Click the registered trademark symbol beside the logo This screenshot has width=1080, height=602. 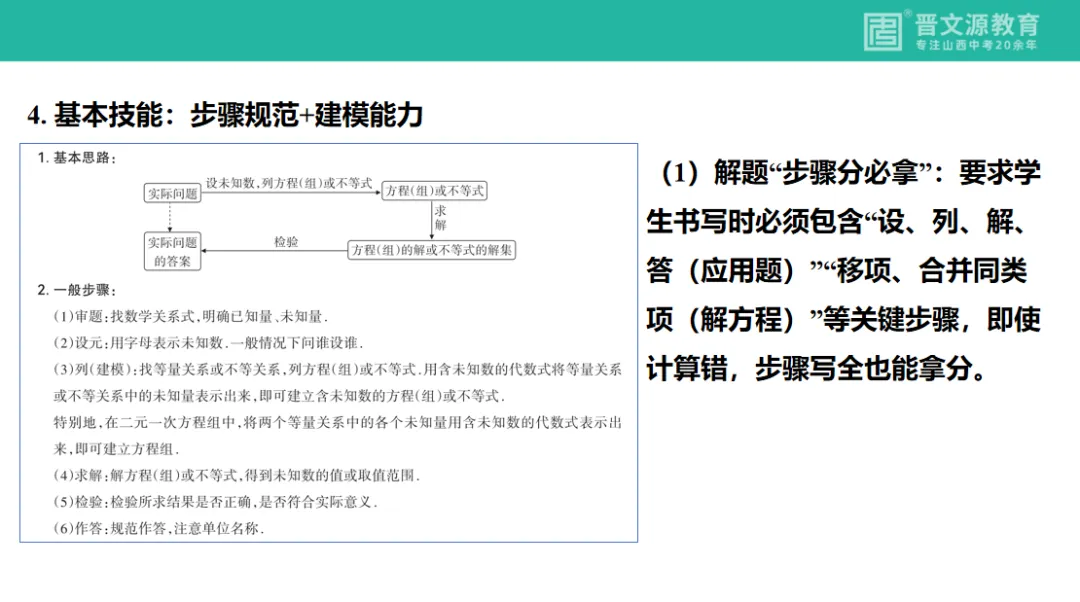[x=907, y=12]
